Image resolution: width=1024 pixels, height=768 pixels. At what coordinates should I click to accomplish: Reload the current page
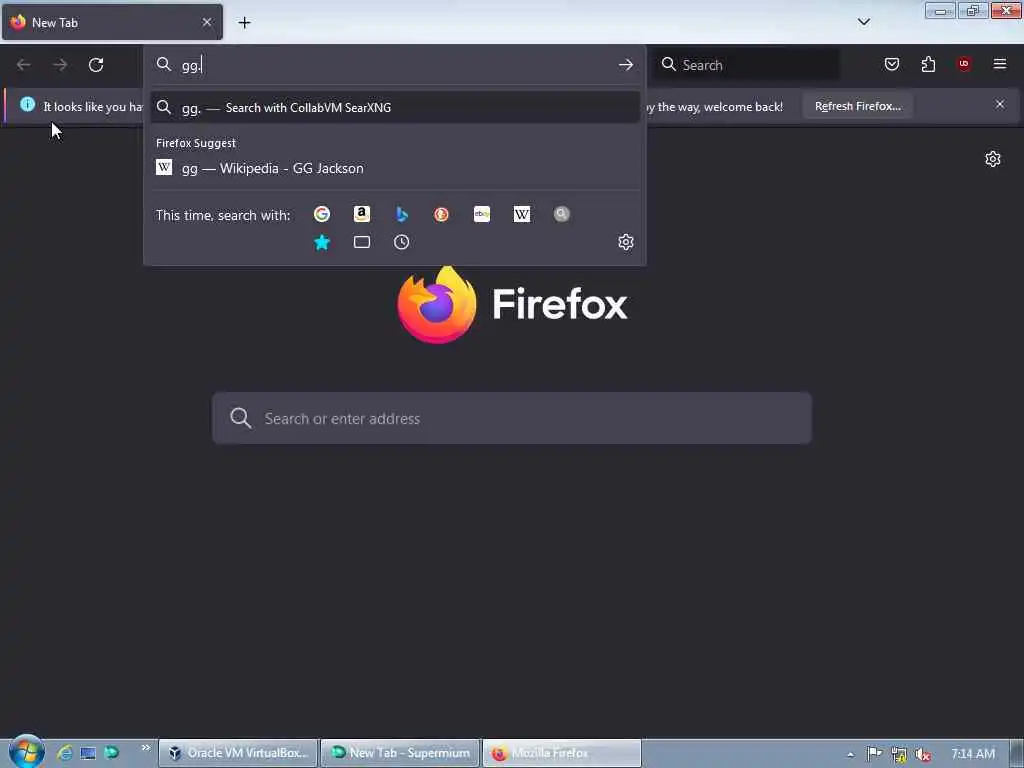click(96, 65)
